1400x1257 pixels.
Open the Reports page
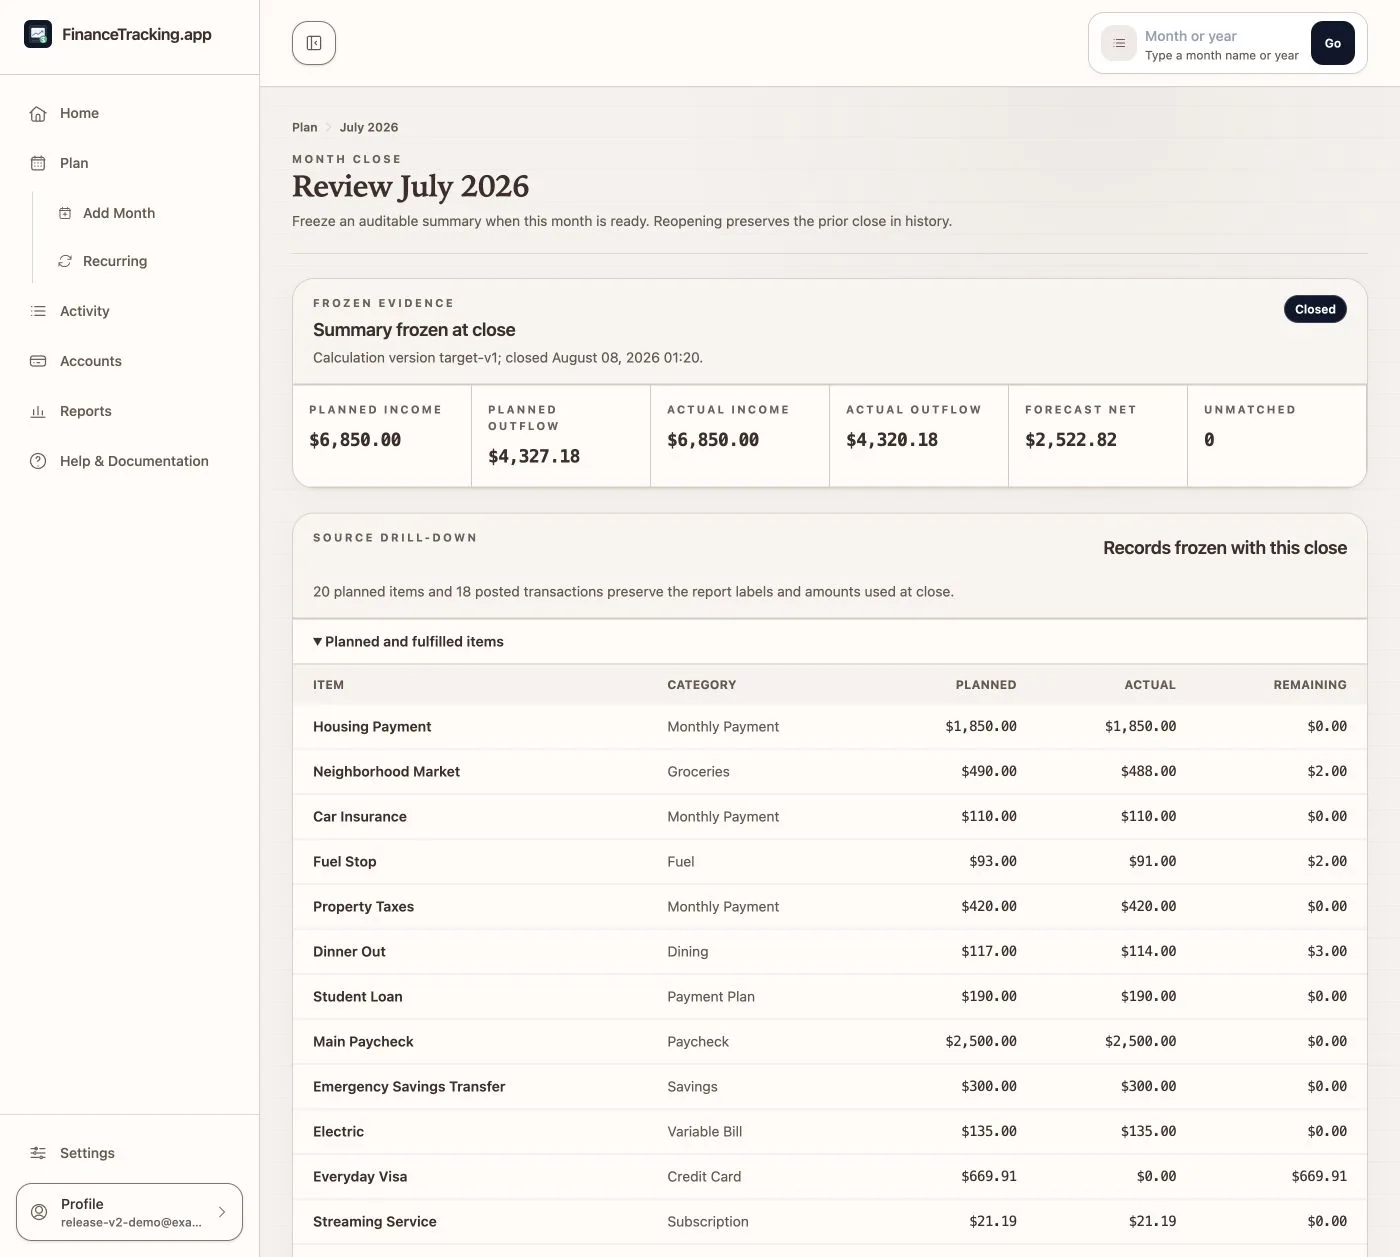pyautogui.click(x=129, y=411)
